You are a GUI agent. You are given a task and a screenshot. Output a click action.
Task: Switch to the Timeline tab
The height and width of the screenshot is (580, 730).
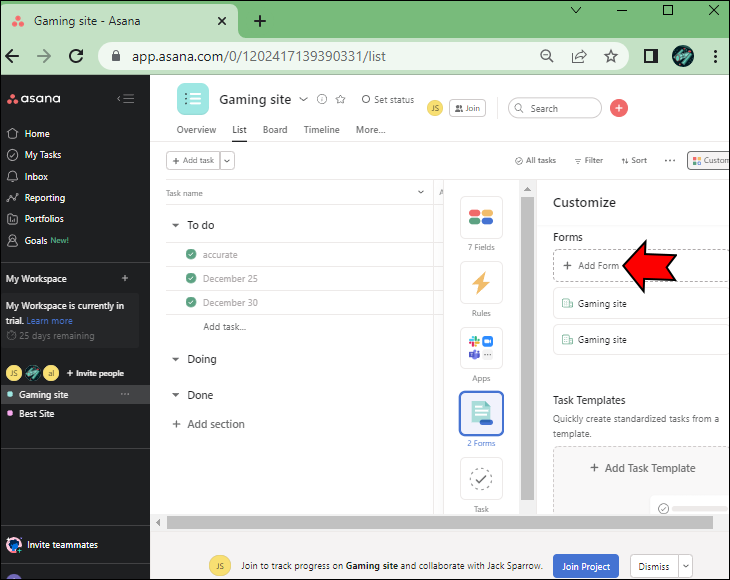tap(321, 130)
